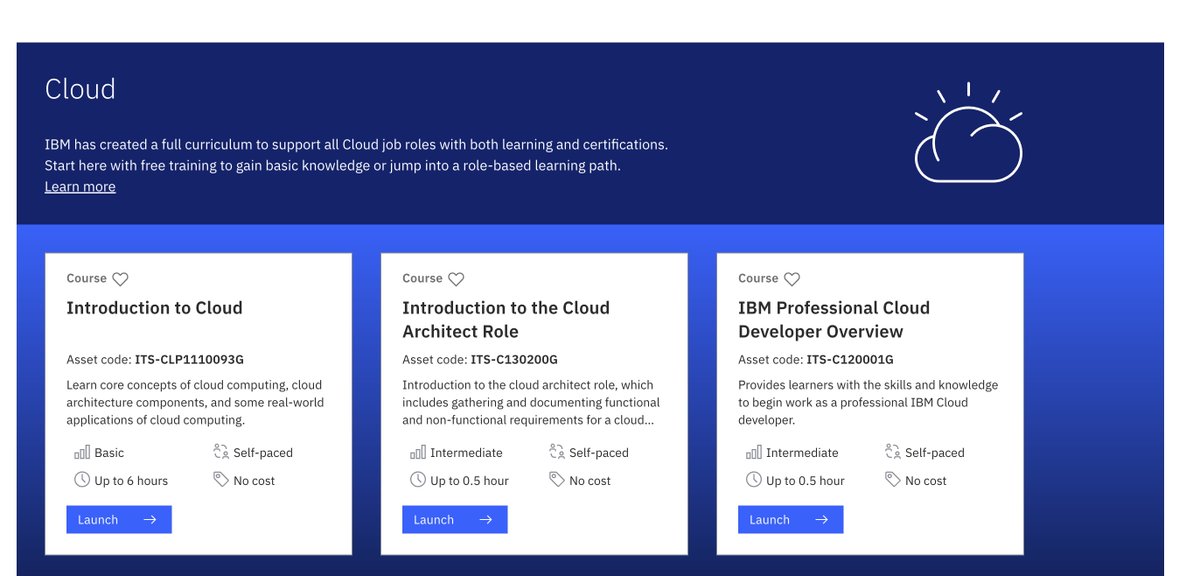The width and height of the screenshot is (1200, 576).
Task: Click Intermediate label on Cloud Developer Overview card
Action: point(803,453)
